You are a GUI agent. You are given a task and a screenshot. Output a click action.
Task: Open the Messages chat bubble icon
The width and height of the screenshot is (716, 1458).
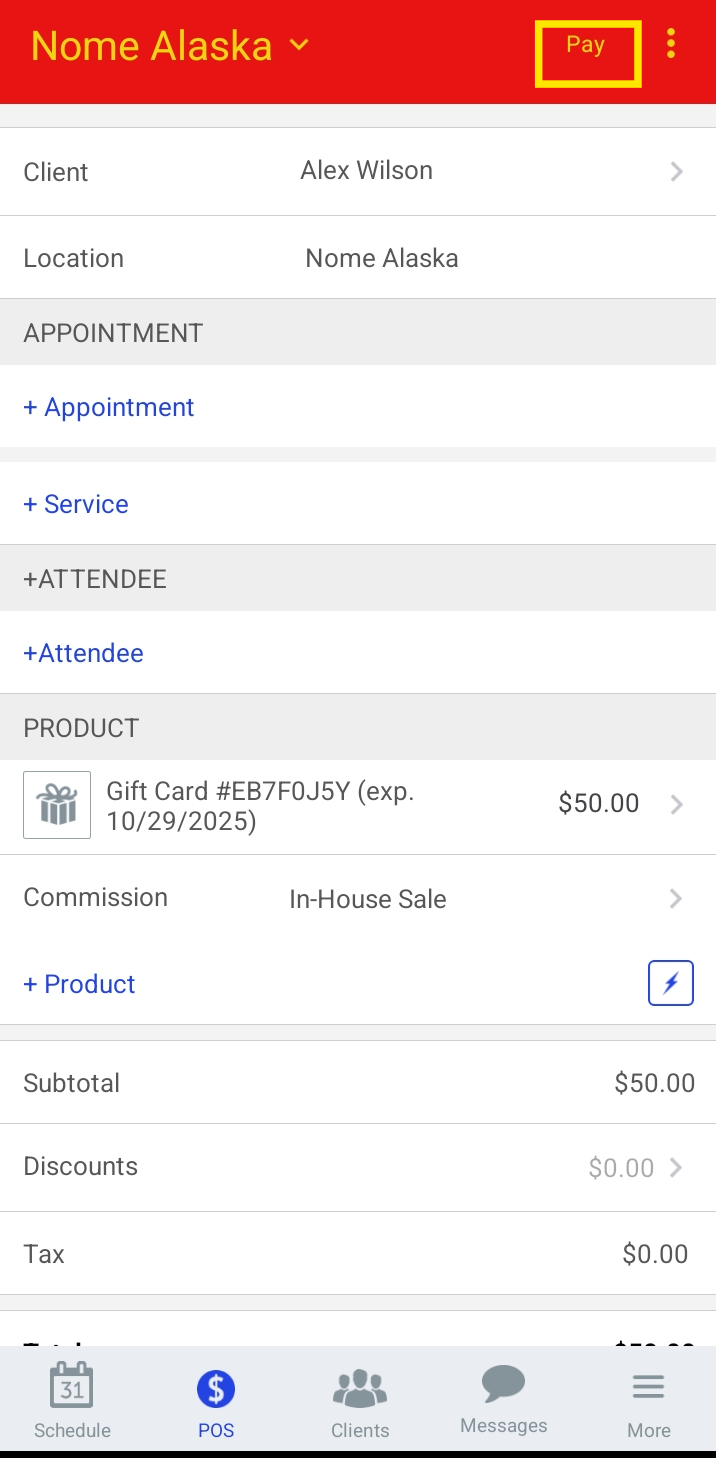coord(503,1385)
